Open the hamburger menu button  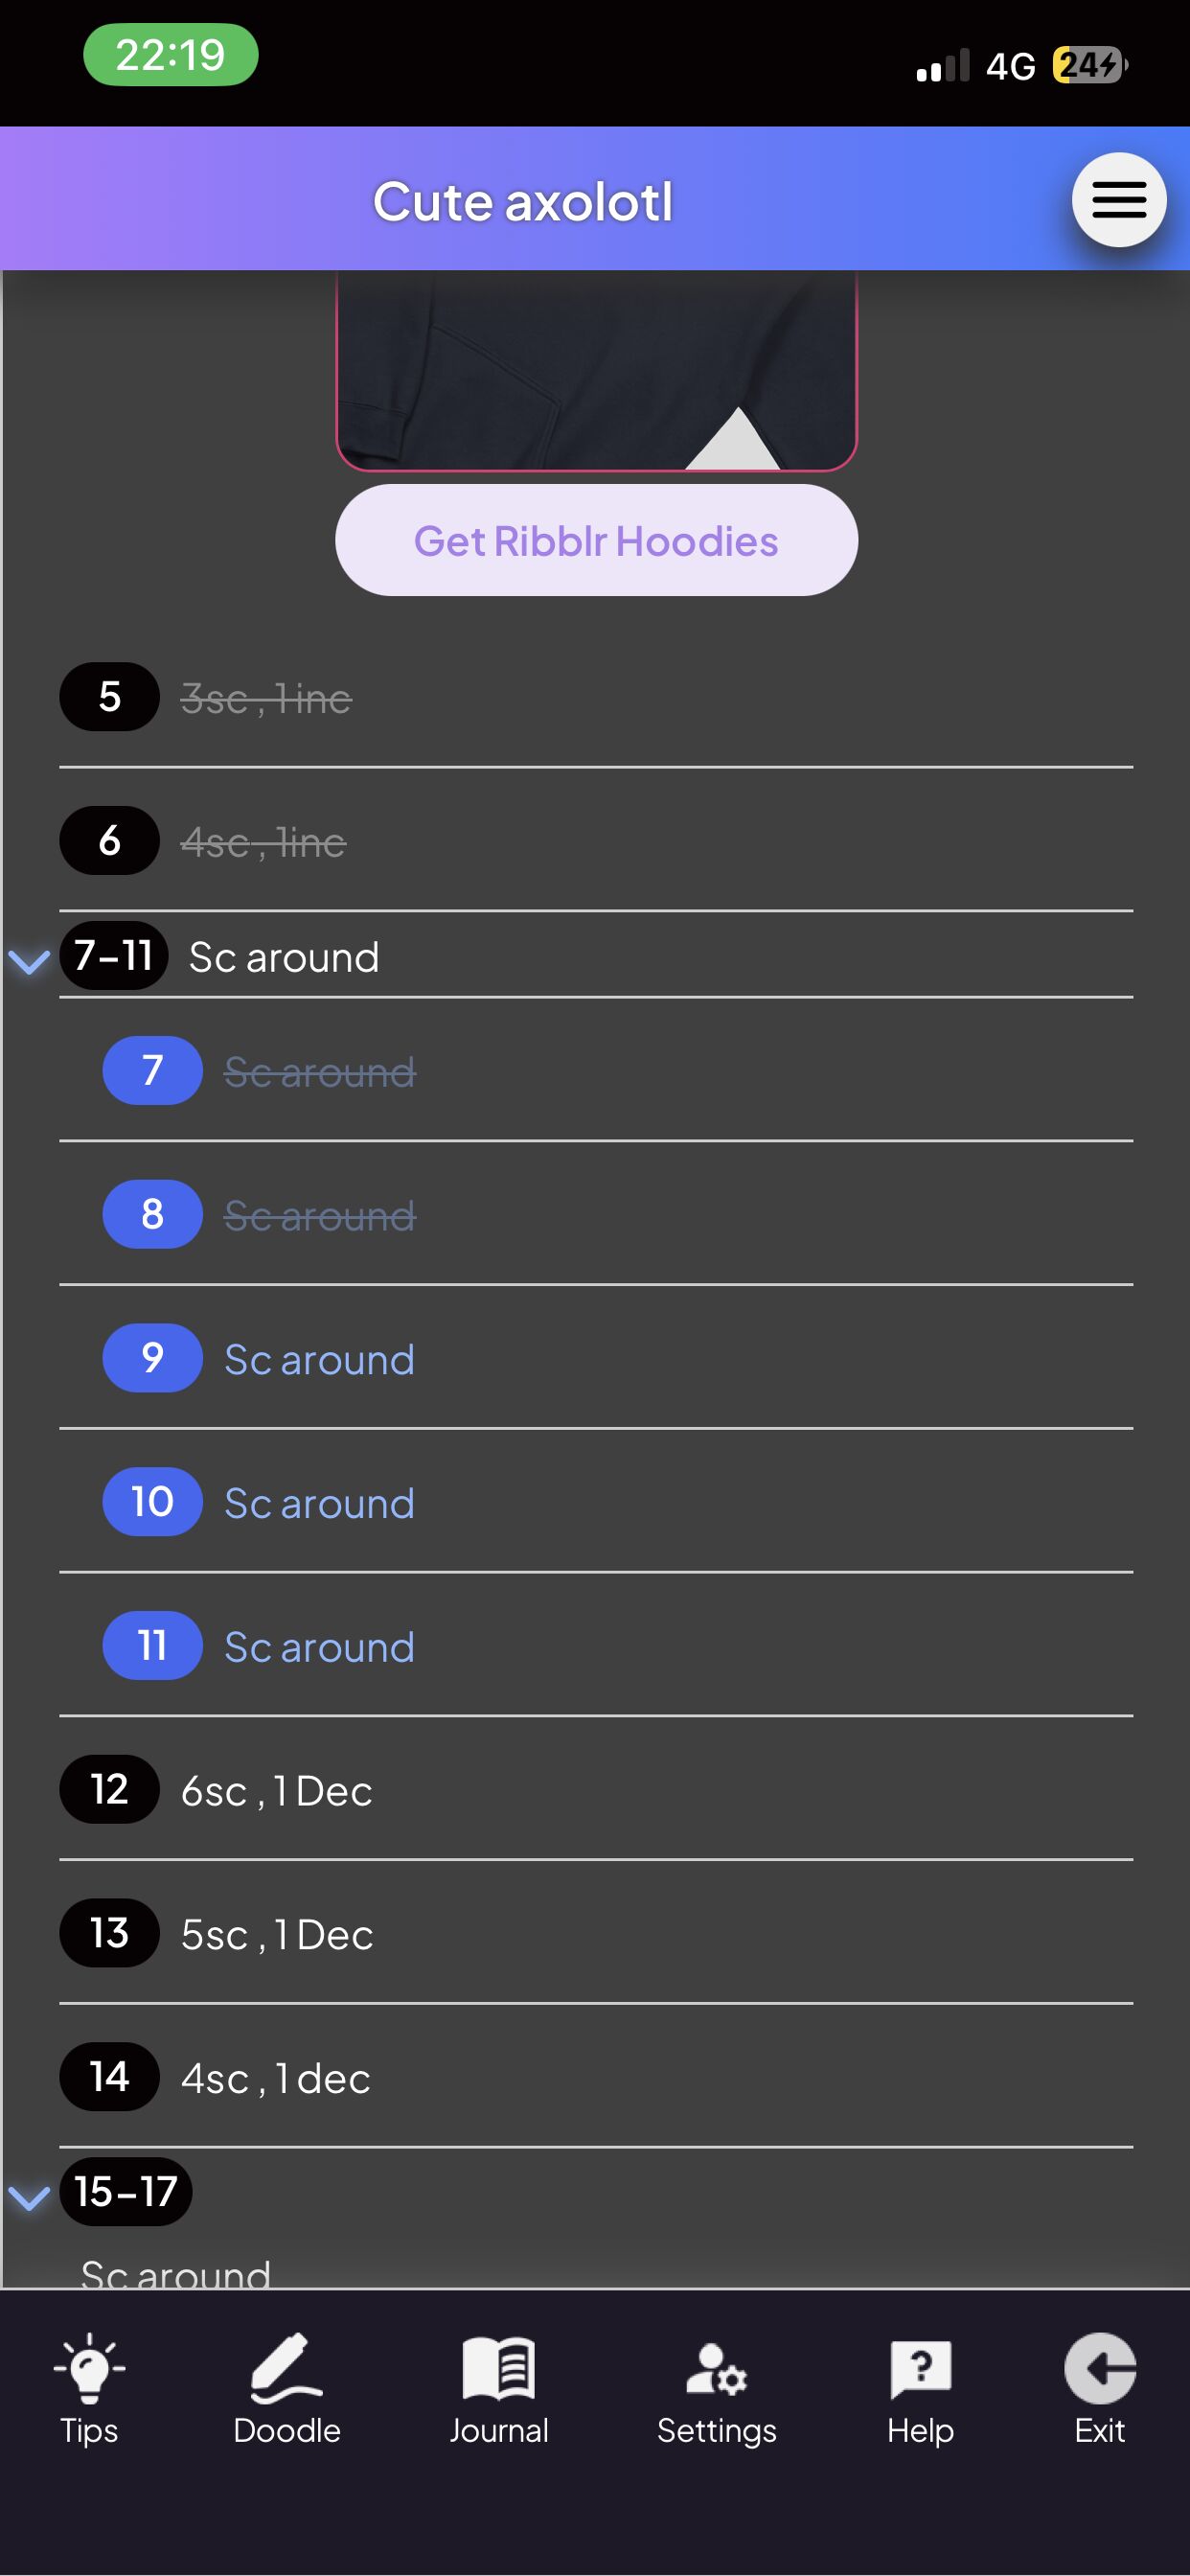pyautogui.click(x=1118, y=200)
